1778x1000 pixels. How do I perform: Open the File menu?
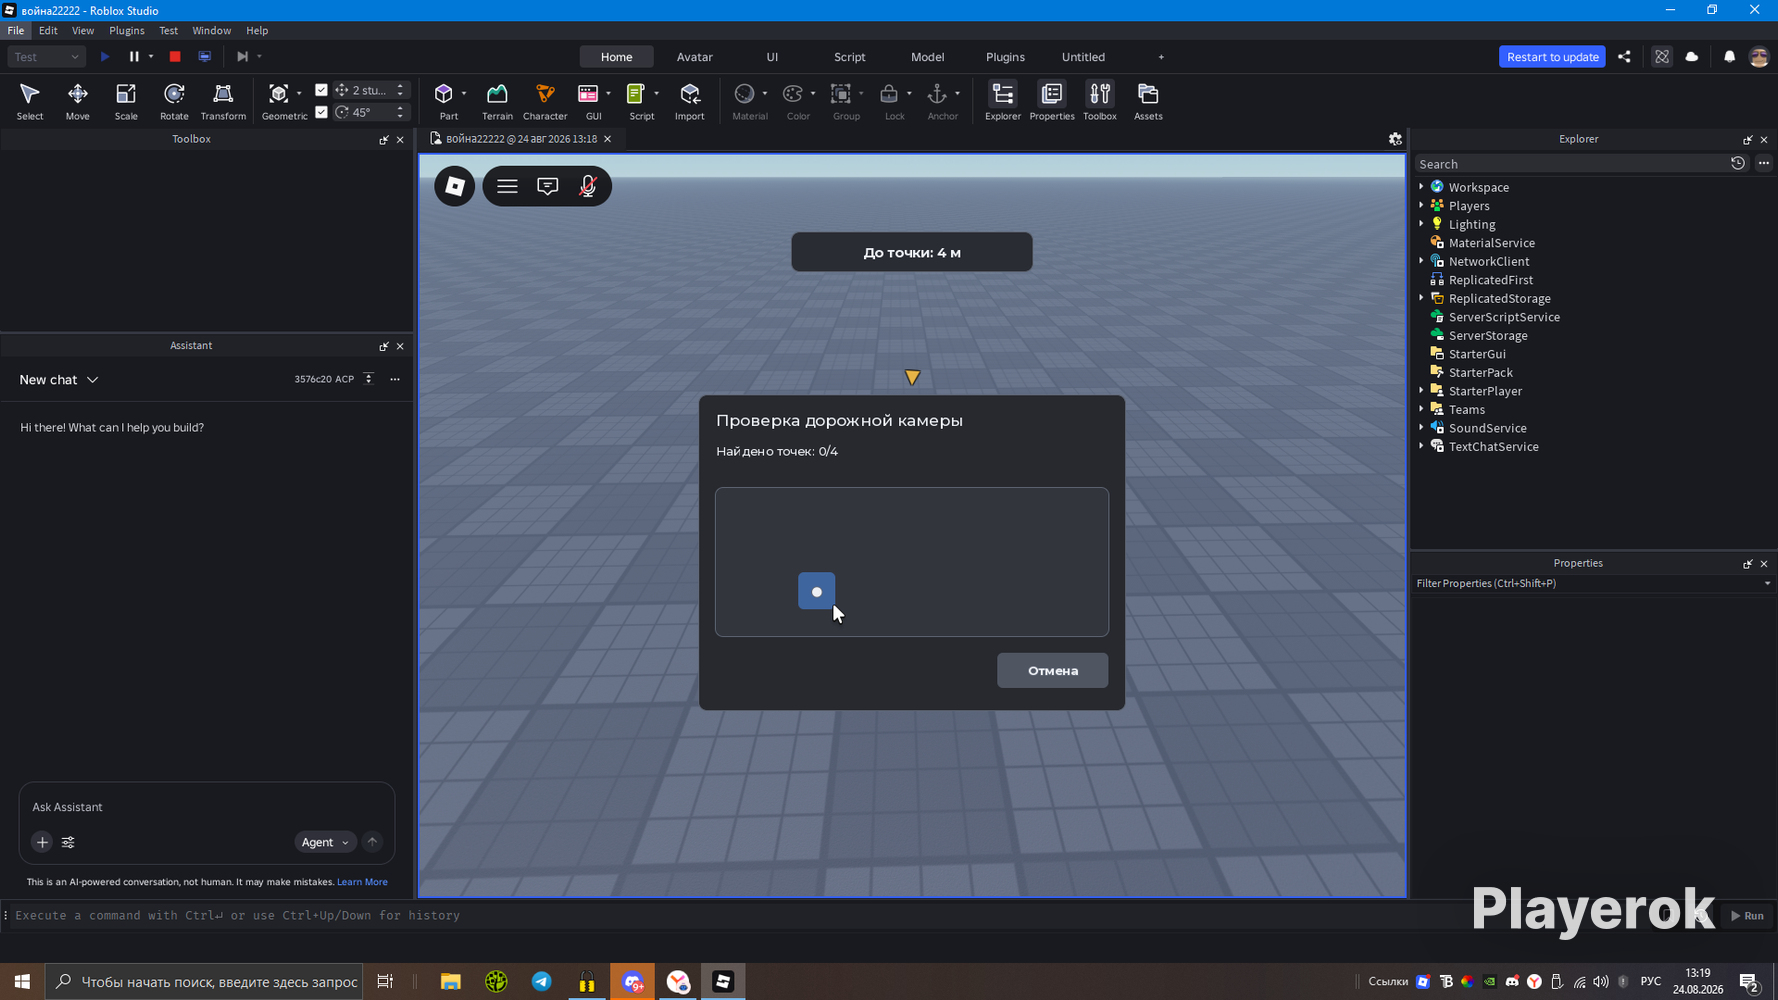click(x=16, y=31)
